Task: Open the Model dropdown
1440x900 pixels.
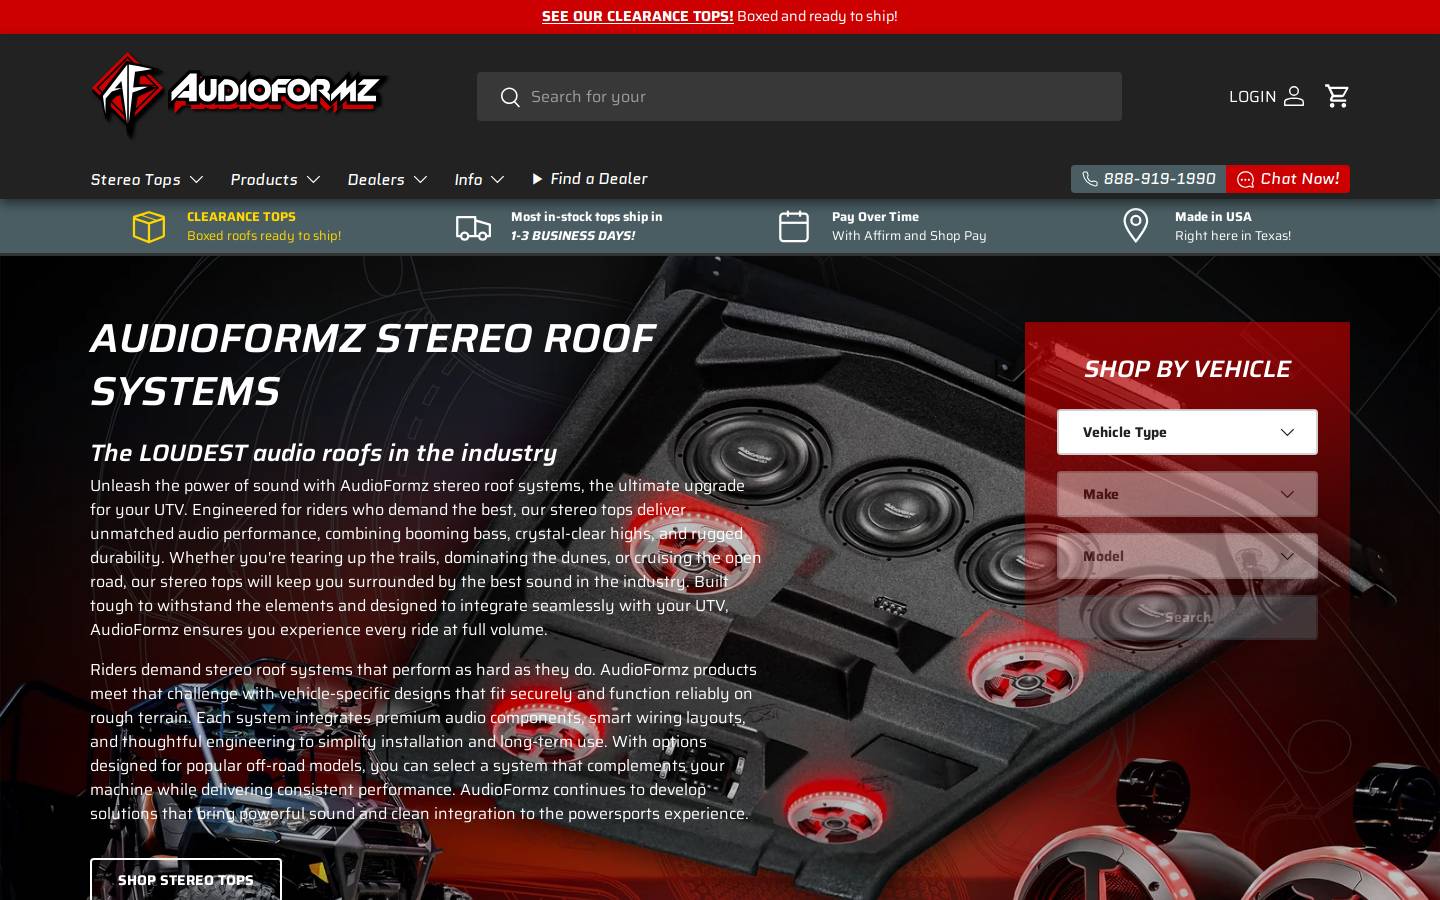Action: click(1187, 556)
